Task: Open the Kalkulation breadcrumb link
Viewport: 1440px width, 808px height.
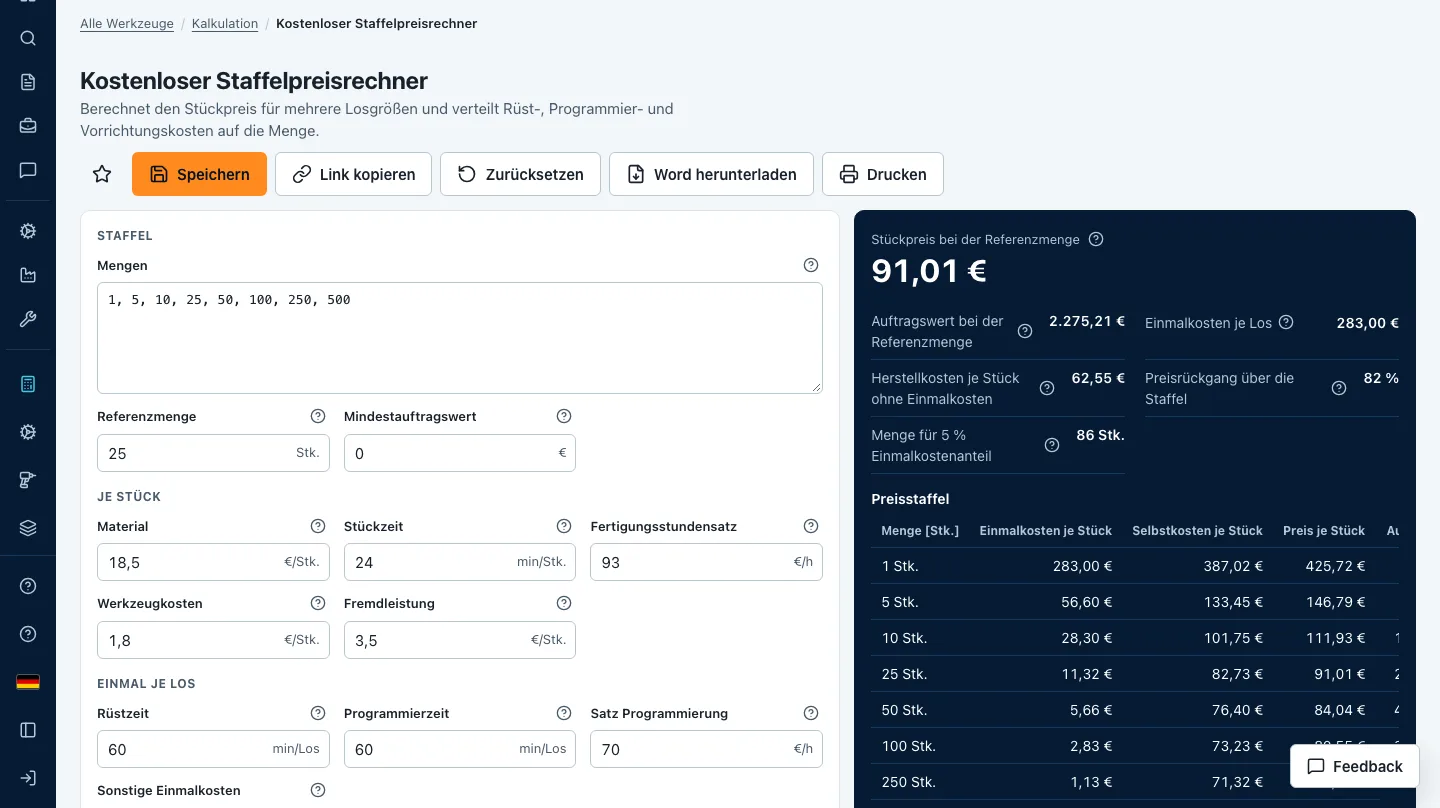Action: (225, 23)
